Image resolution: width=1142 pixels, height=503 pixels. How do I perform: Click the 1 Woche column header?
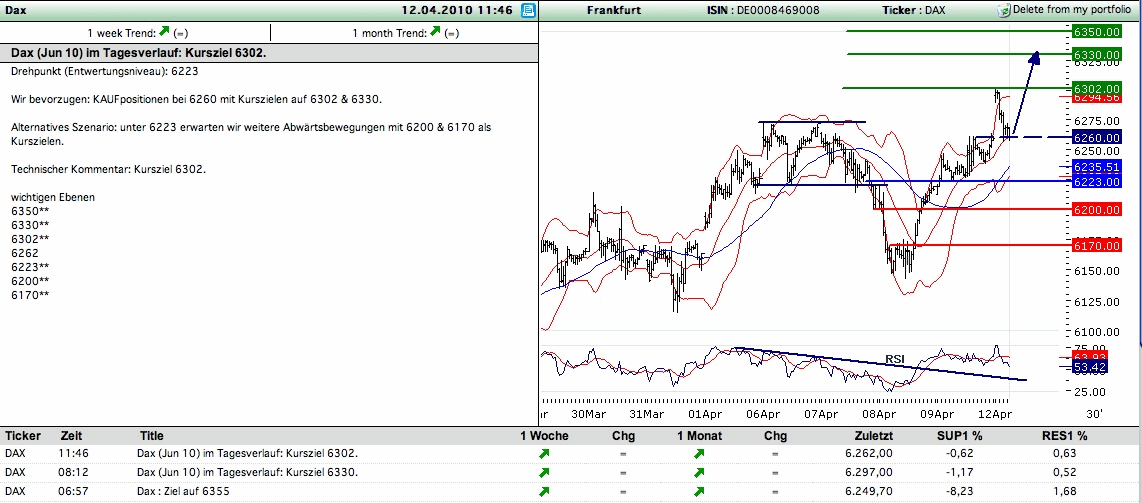[544, 436]
